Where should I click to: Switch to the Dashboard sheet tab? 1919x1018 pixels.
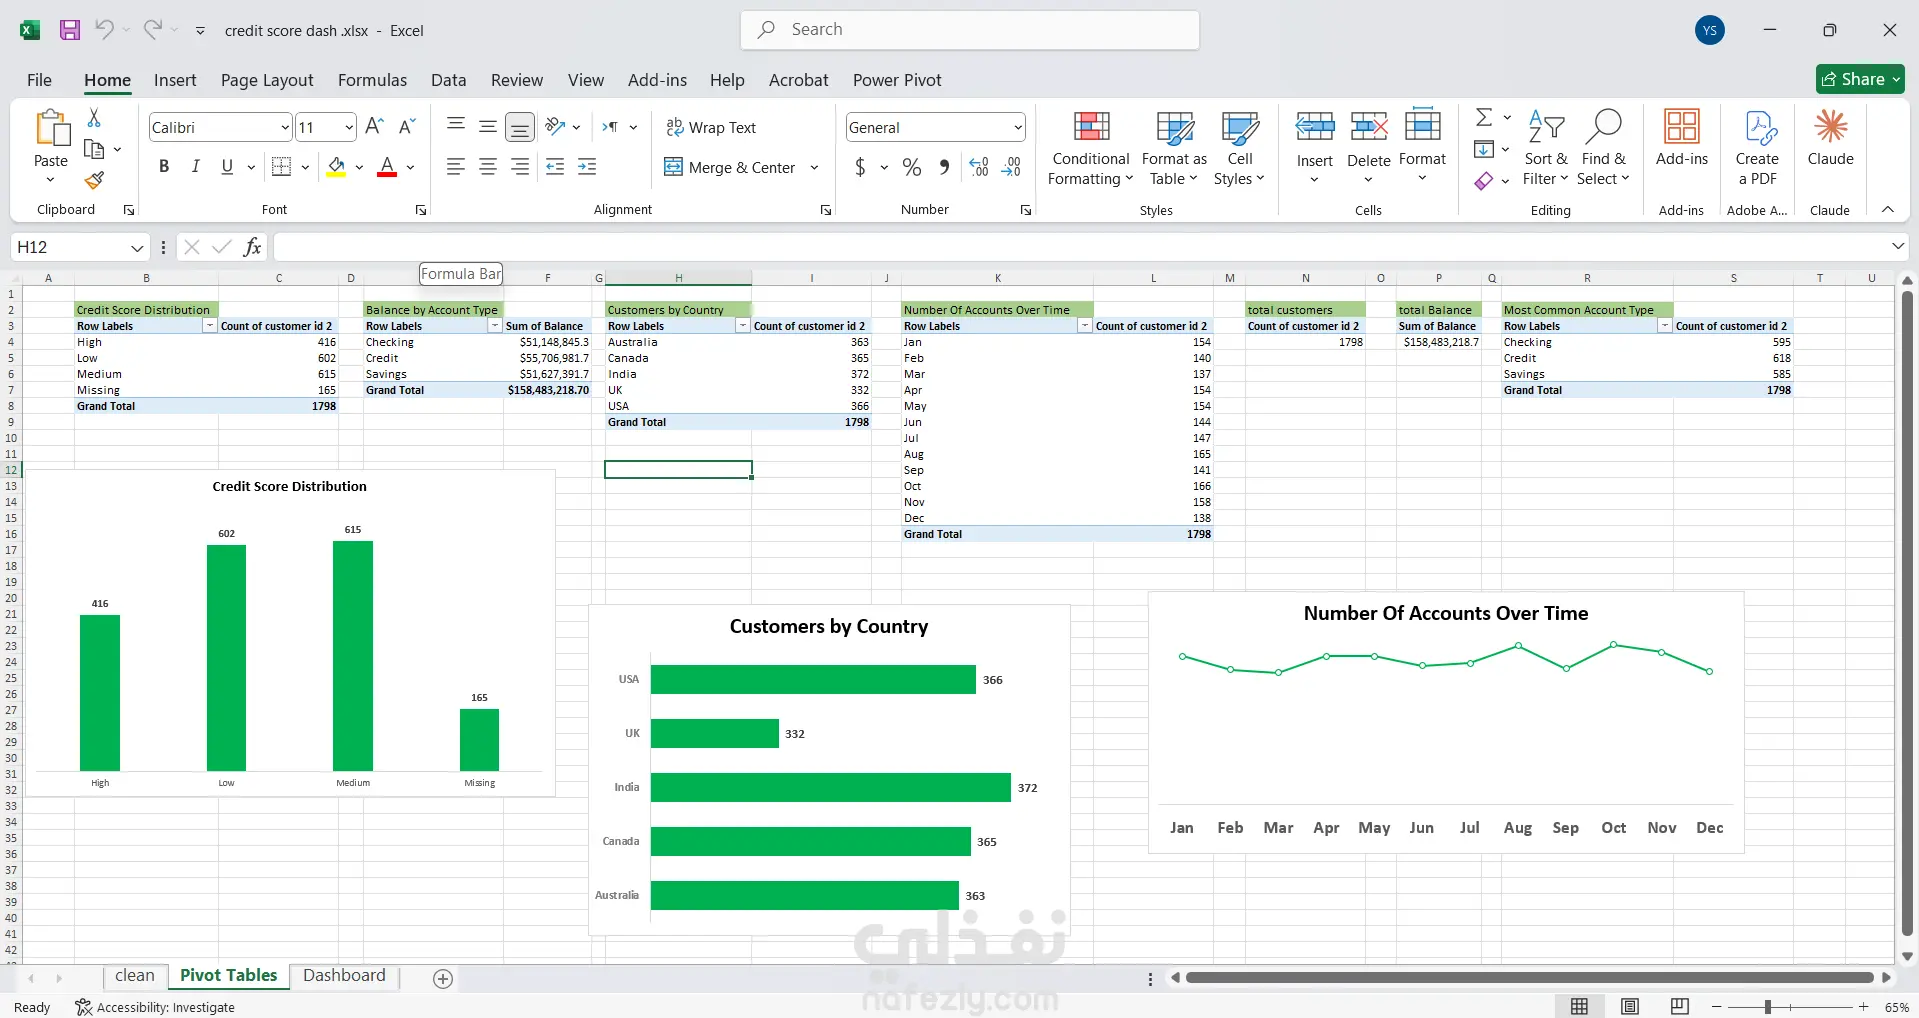(344, 976)
